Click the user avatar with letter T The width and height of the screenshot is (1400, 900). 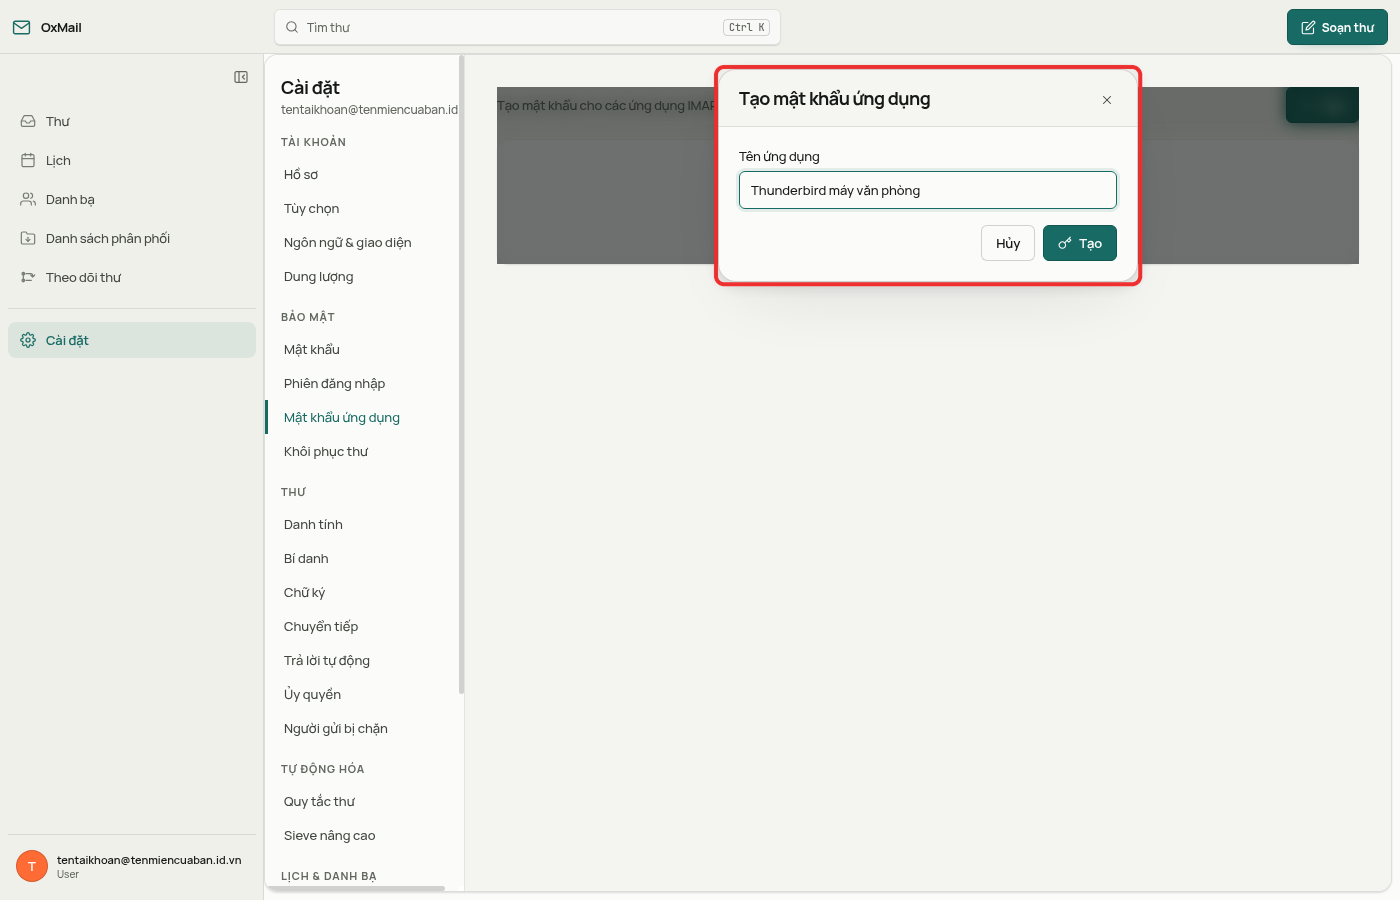coord(32,866)
